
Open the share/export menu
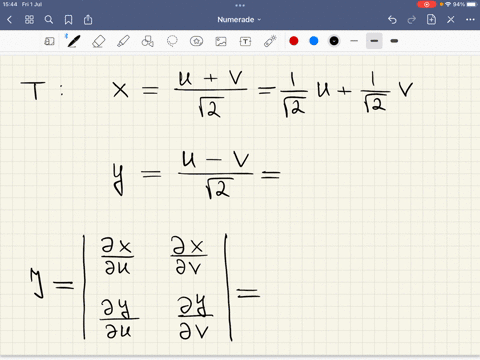click(88, 20)
